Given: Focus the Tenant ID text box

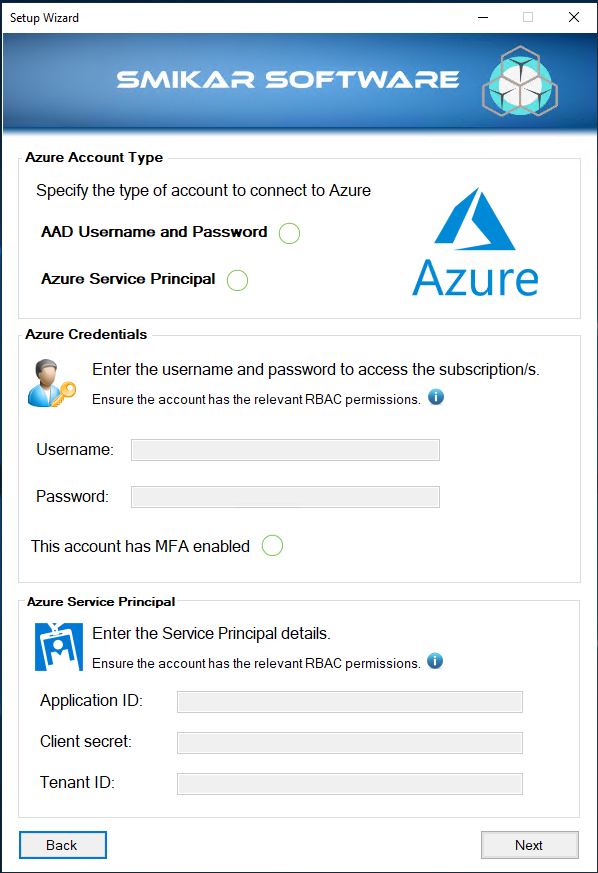Looking at the screenshot, I should click(350, 784).
